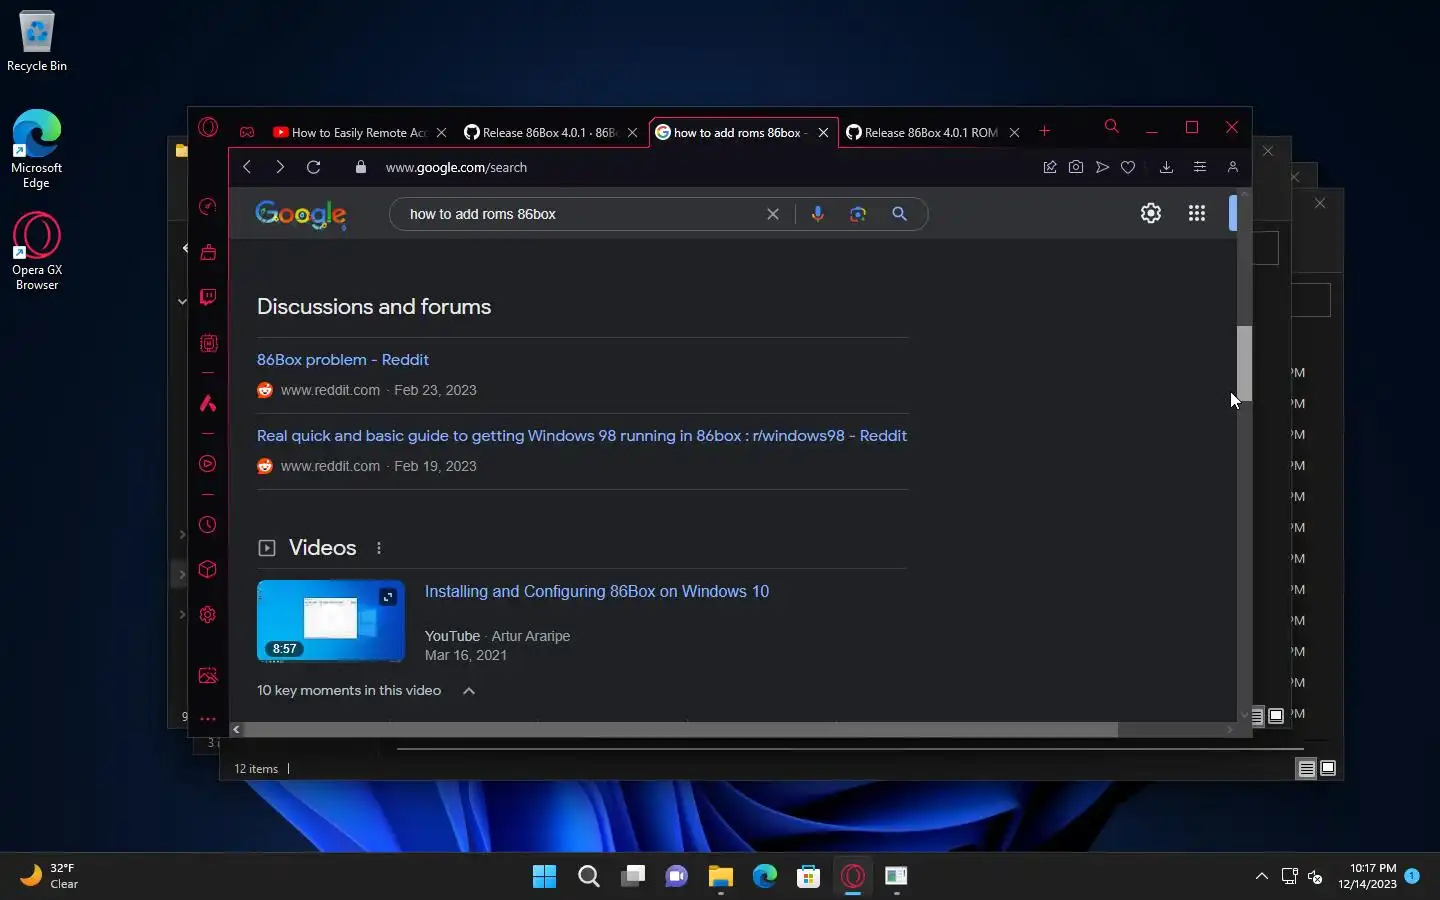Image resolution: width=1440 pixels, height=900 pixels.
Task: Click the vertical page scrollbar thumb
Action: [x=1245, y=363]
